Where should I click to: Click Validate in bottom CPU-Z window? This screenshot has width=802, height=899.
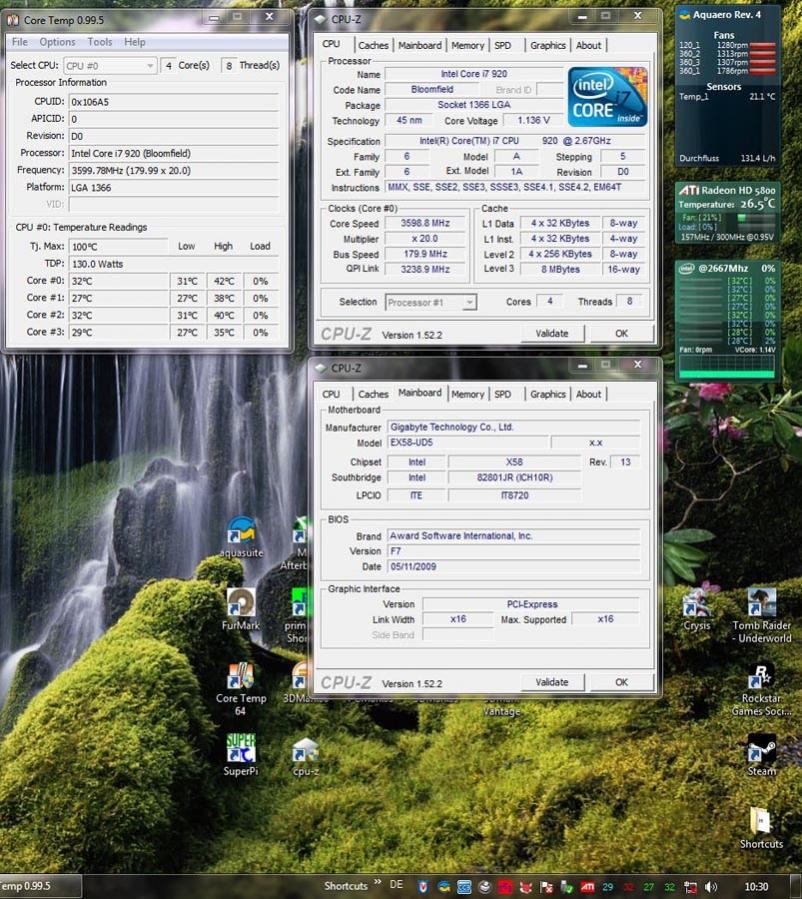point(552,682)
